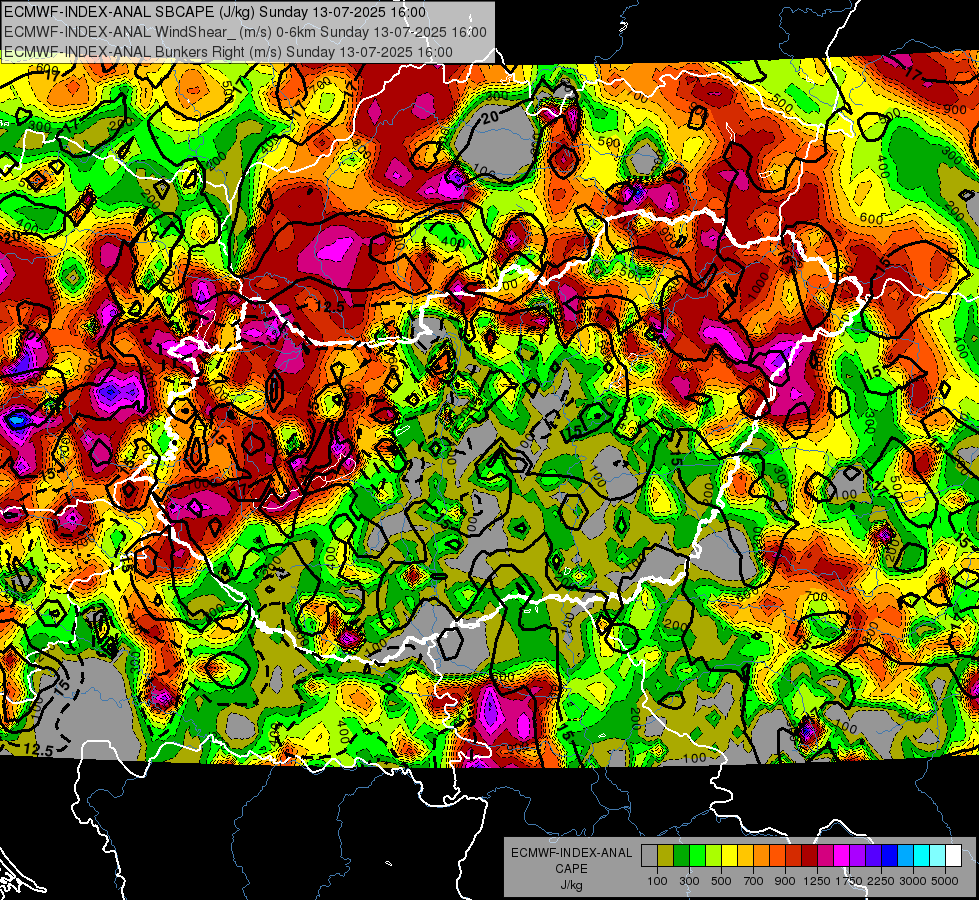The width and height of the screenshot is (979, 900).
Task: Select the legend tick value 5000
Action: [x=945, y=881]
